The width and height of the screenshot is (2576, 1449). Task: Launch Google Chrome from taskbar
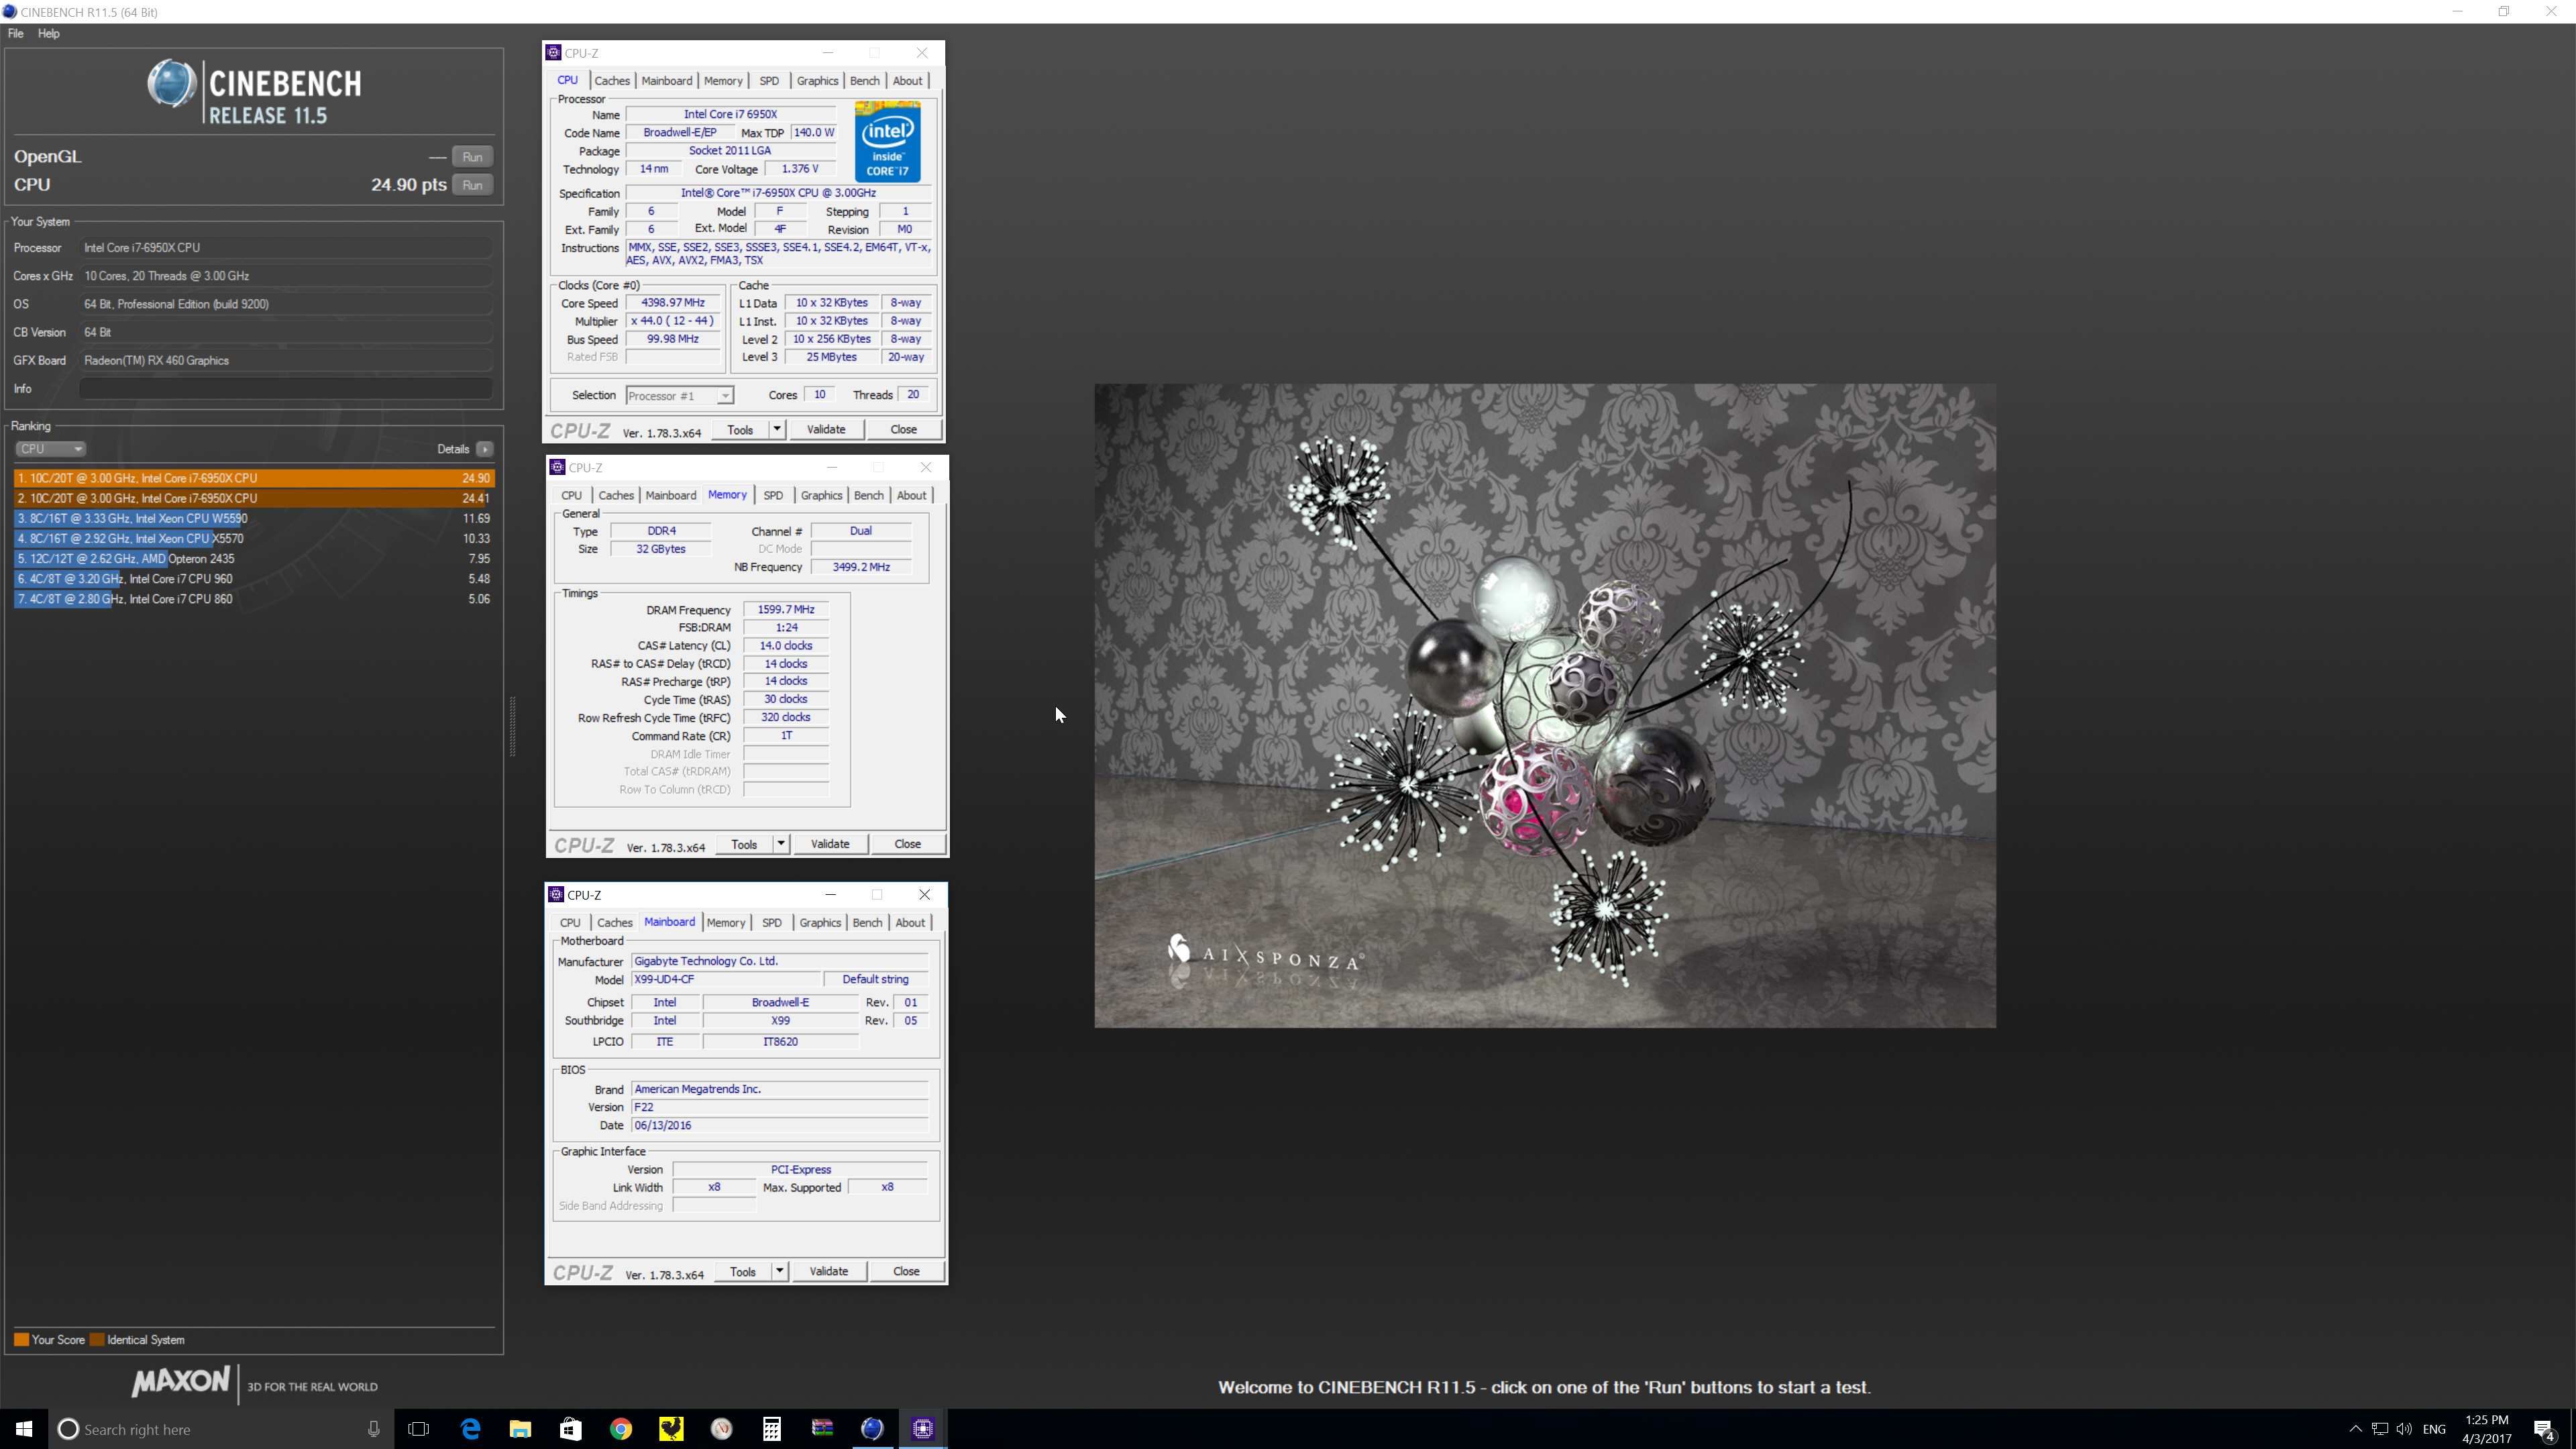(621, 1429)
